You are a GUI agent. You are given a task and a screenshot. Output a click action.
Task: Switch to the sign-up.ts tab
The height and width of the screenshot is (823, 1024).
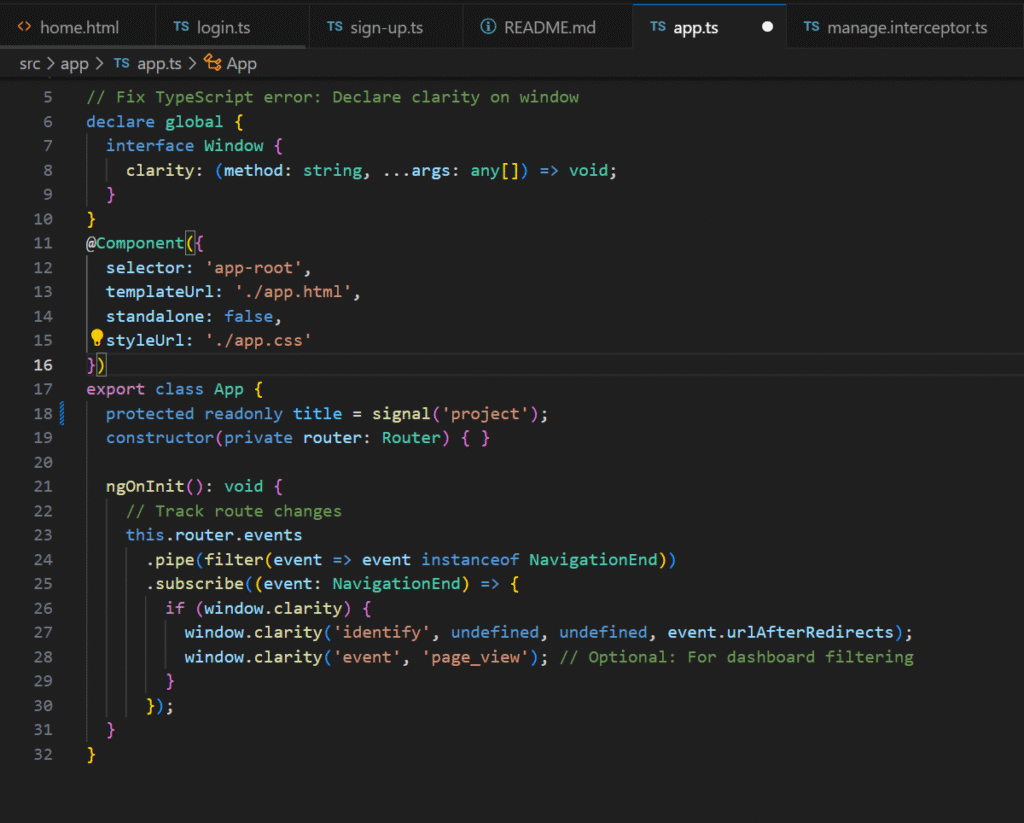386,27
